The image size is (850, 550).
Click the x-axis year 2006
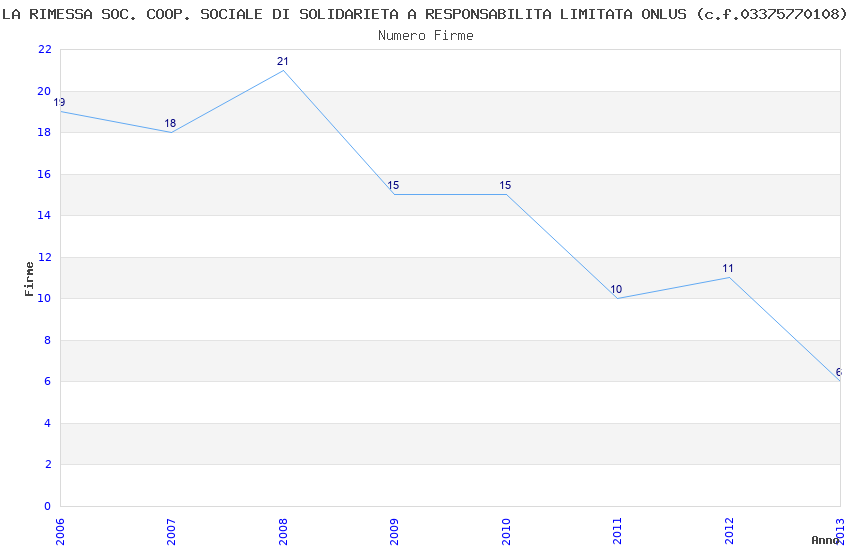point(60,531)
